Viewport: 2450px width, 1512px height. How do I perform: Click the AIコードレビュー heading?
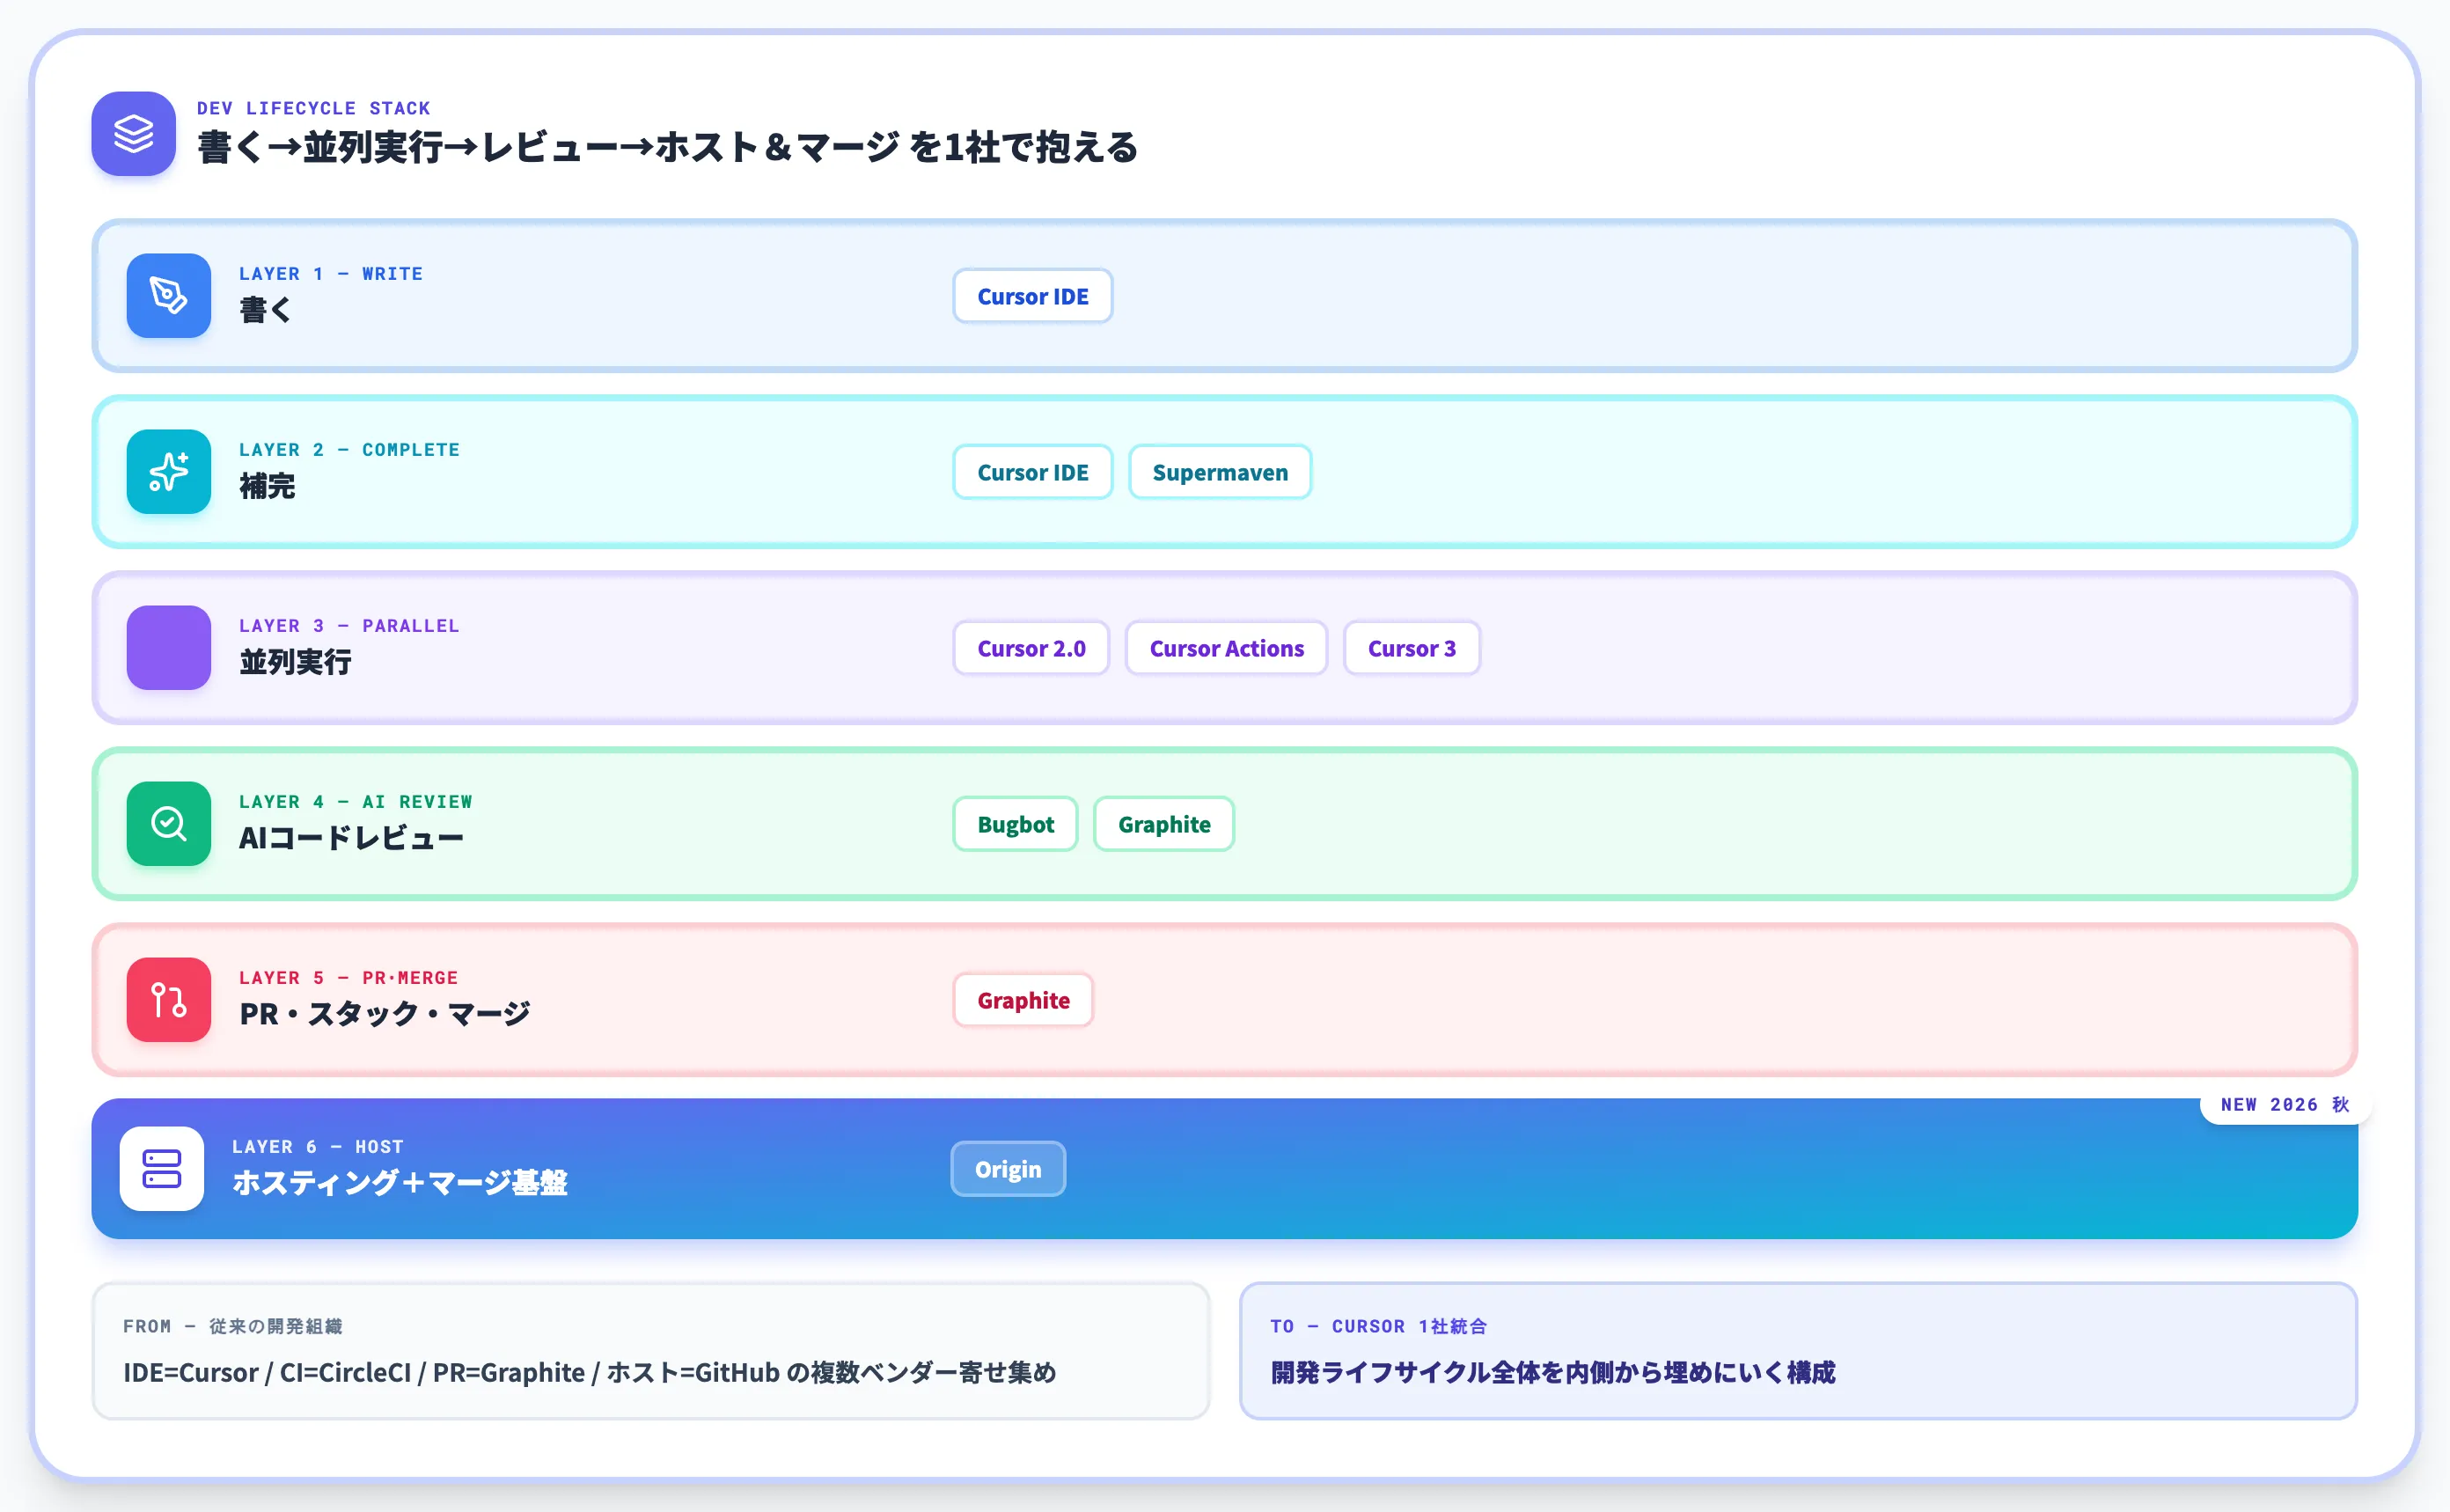[x=351, y=837]
